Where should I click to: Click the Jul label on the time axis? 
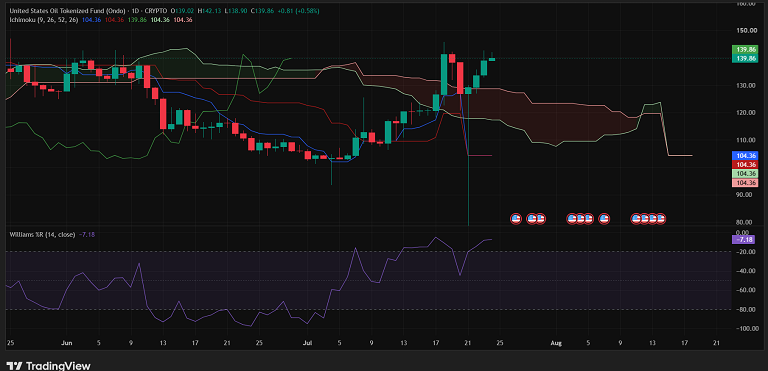pyautogui.click(x=308, y=343)
